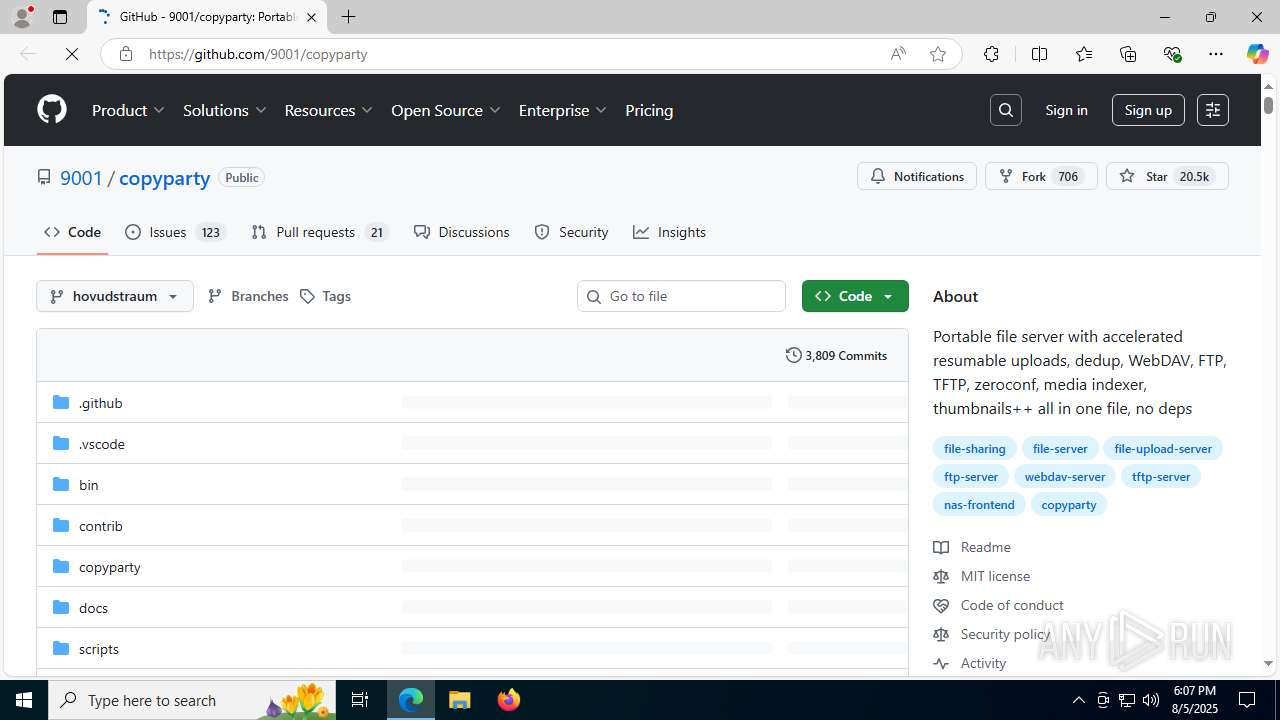Open the 9001 owner link

coord(81,178)
